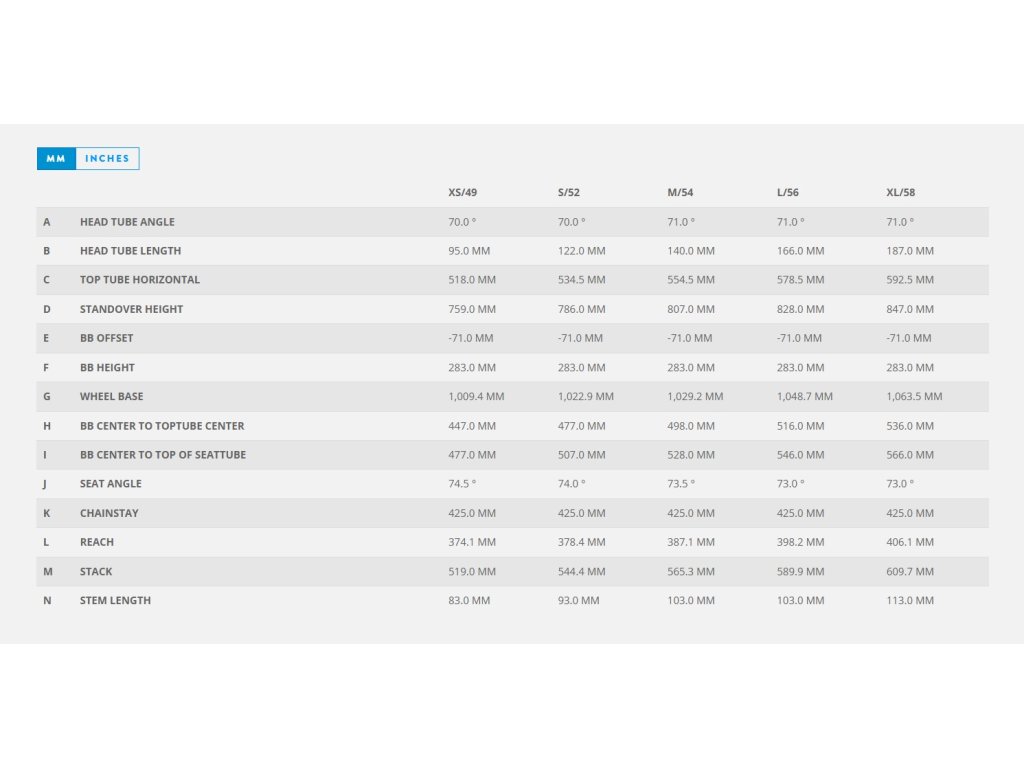Select the 589.9 MM stack value
1024x768 pixels.
pyautogui.click(x=801, y=571)
